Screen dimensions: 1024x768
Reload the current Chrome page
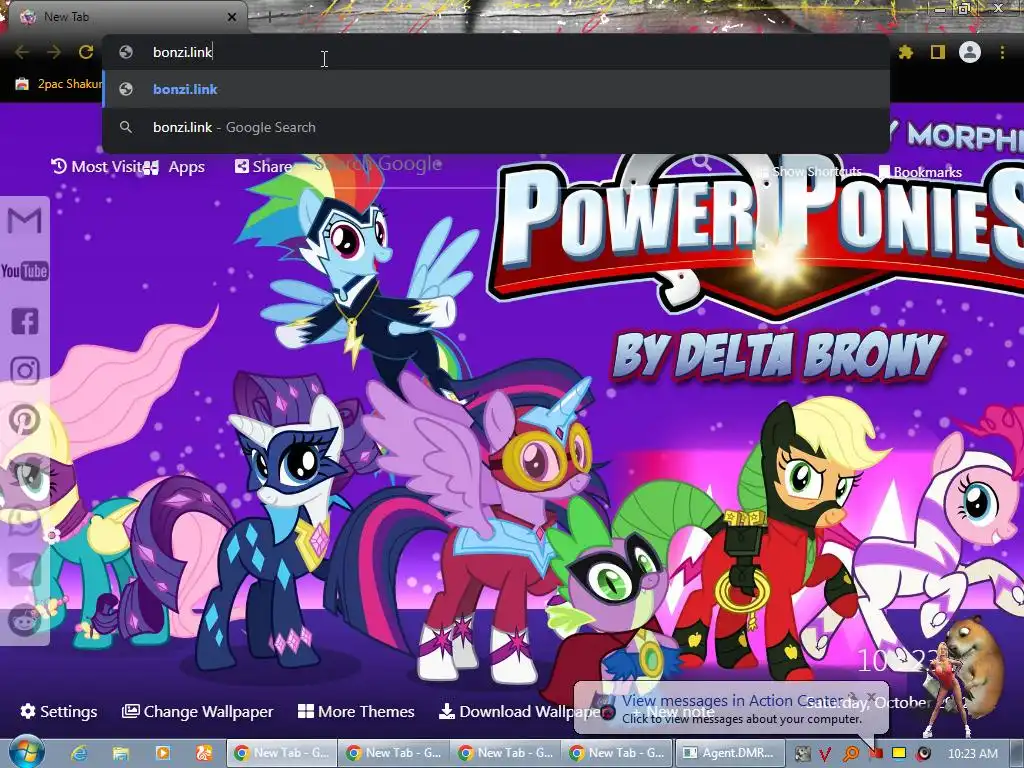click(x=86, y=52)
